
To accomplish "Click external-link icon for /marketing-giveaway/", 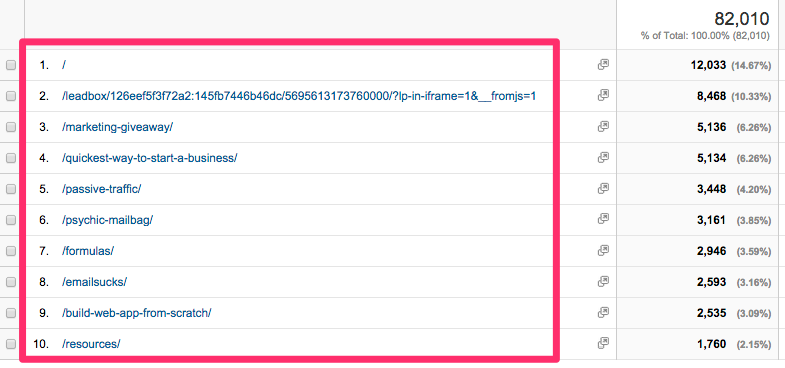I will point(603,127).
